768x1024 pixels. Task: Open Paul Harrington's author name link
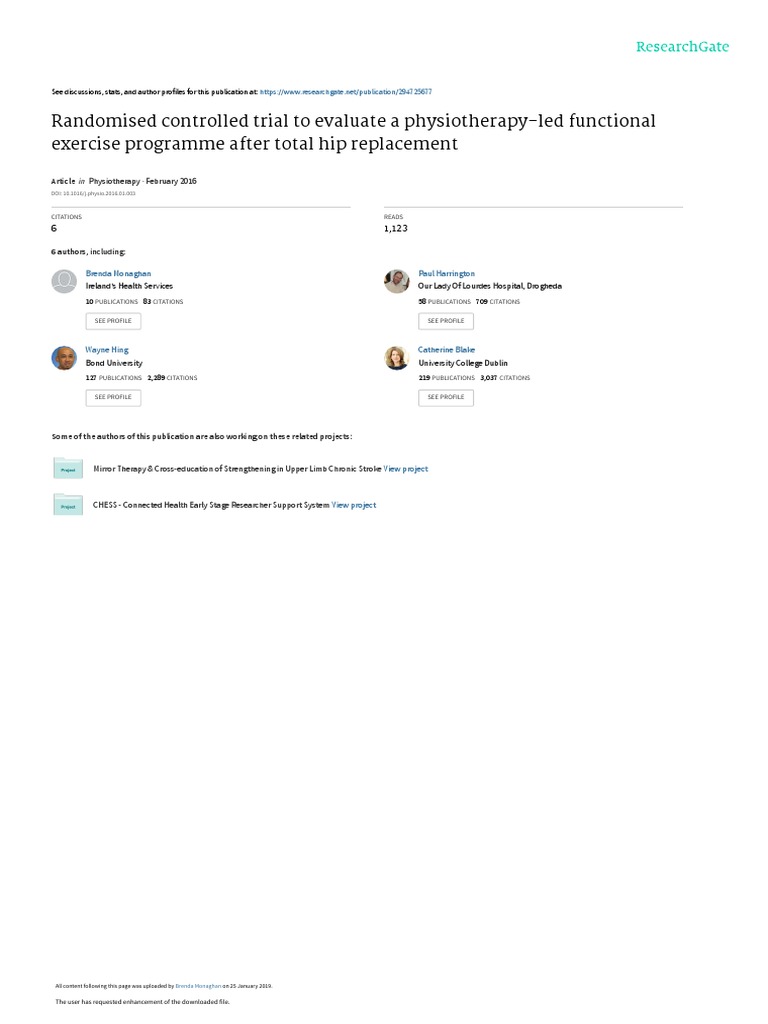pos(446,273)
